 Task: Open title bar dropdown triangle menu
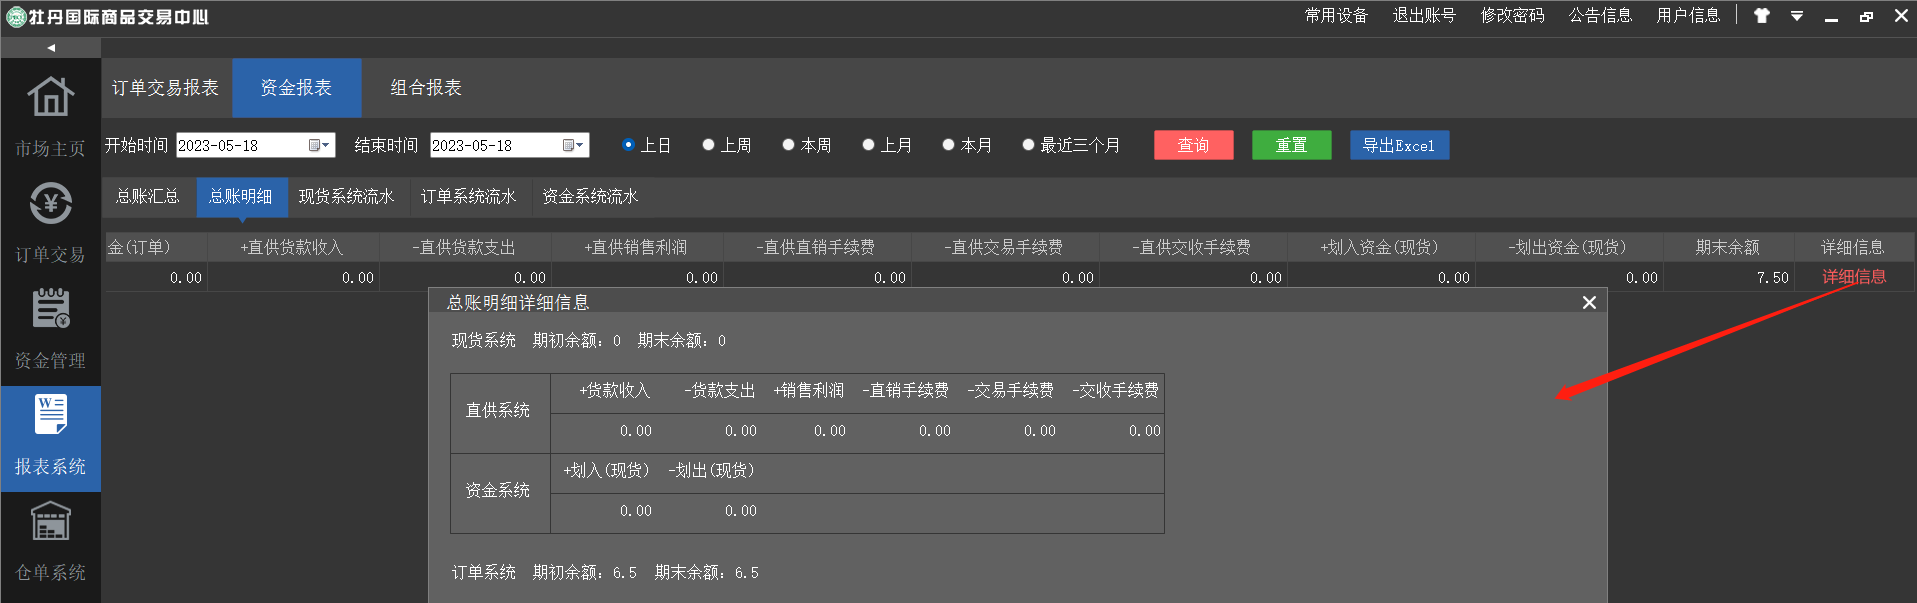point(1797,16)
